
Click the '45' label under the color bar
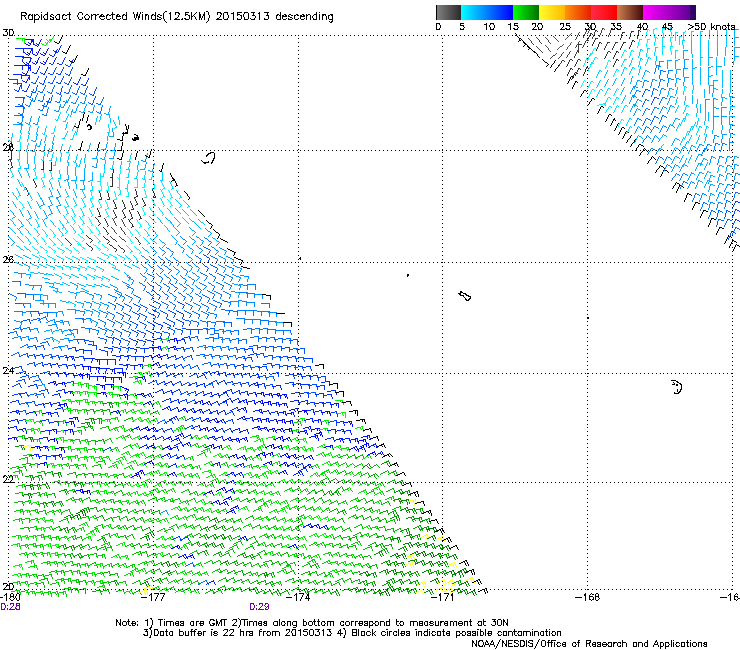[x=667, y=27]
